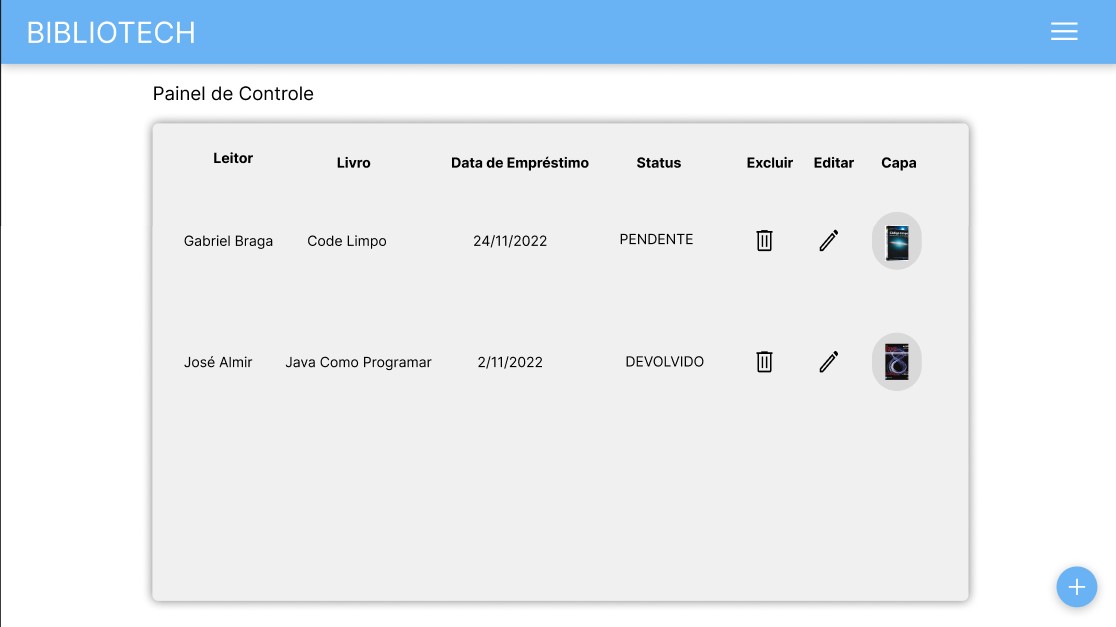This screenshot has width=1116, height=627.
Task: Select the Painel de Controle heading
Action: [233, 93]
